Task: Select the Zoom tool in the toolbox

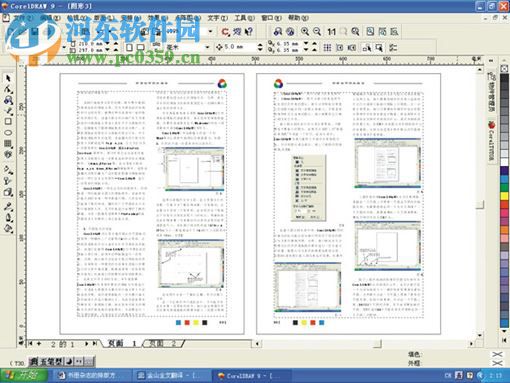Action: pyautogui.click(x=8, y=100)
